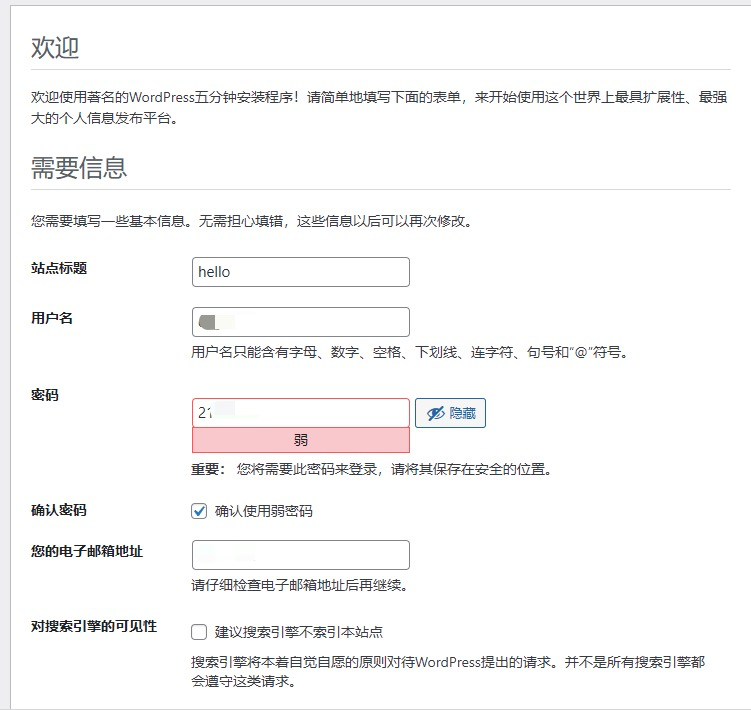This screenshot has width=751, height=710.
Task: Click the welcome paragraph starting 欢迎使用著名的WordPress
Action: tap(379, 107)
